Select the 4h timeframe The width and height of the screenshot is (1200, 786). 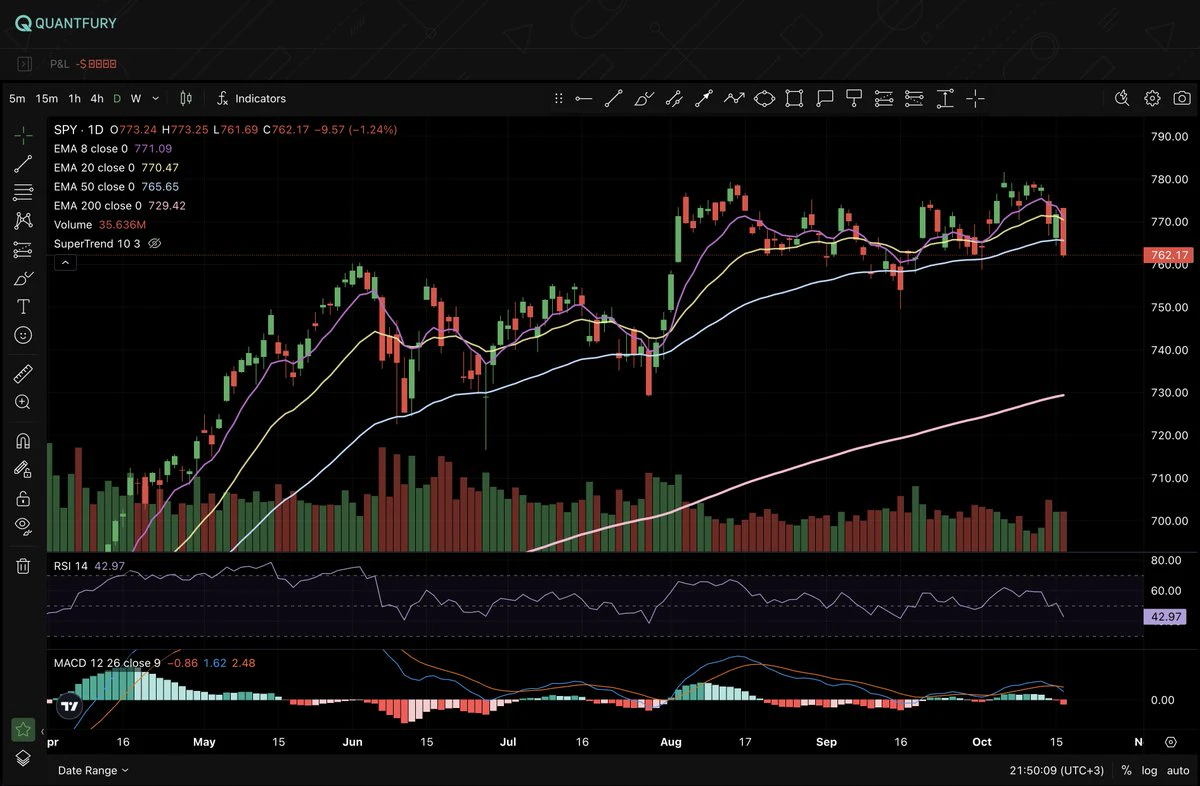pos(97,98)
